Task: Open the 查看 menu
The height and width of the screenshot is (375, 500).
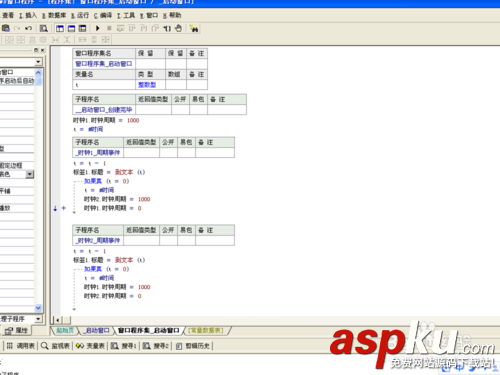Action: pyautogui.click(x=7, y=15)
